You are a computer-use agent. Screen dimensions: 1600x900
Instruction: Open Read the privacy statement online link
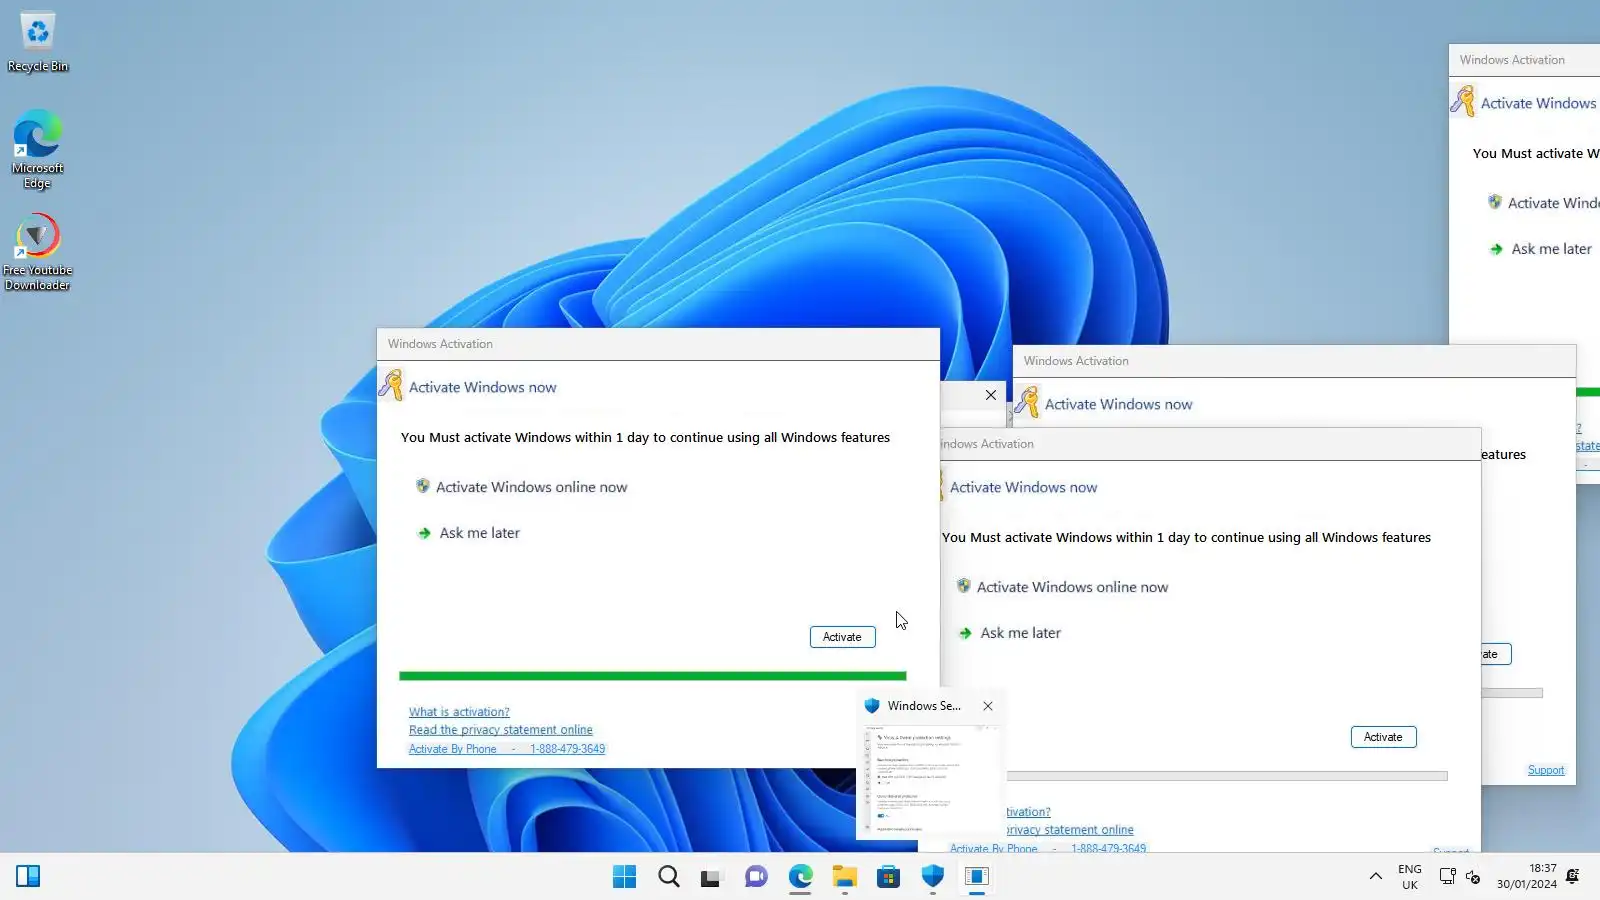coord(500,730)
